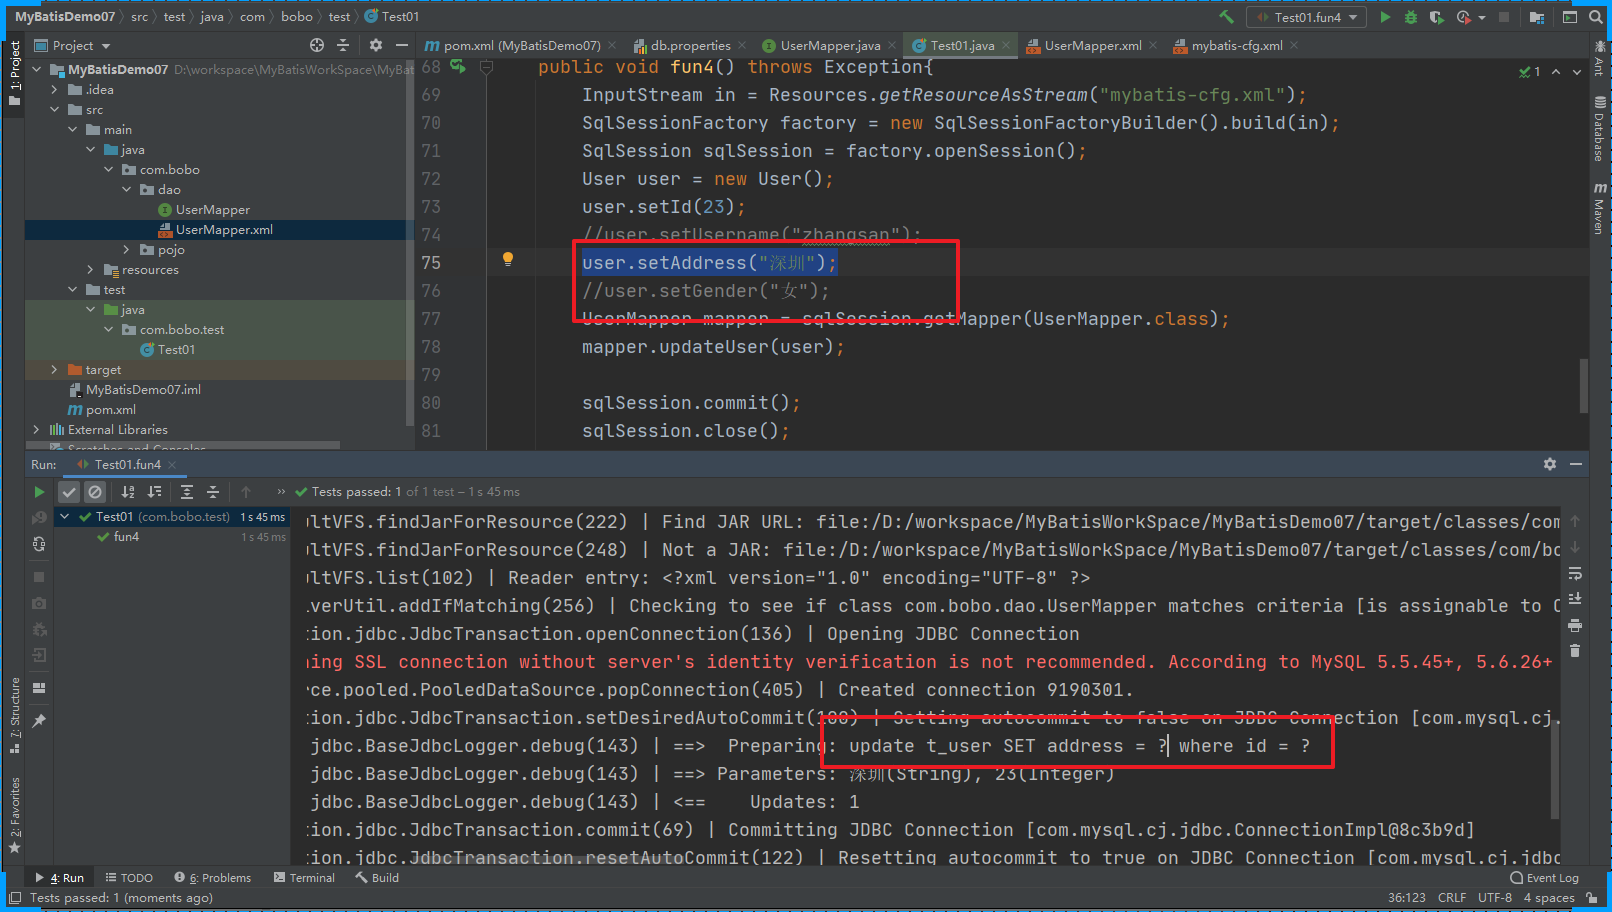Toggle soft-wrap icon beside console
Screen dimensions: 1612x912
1575,573
